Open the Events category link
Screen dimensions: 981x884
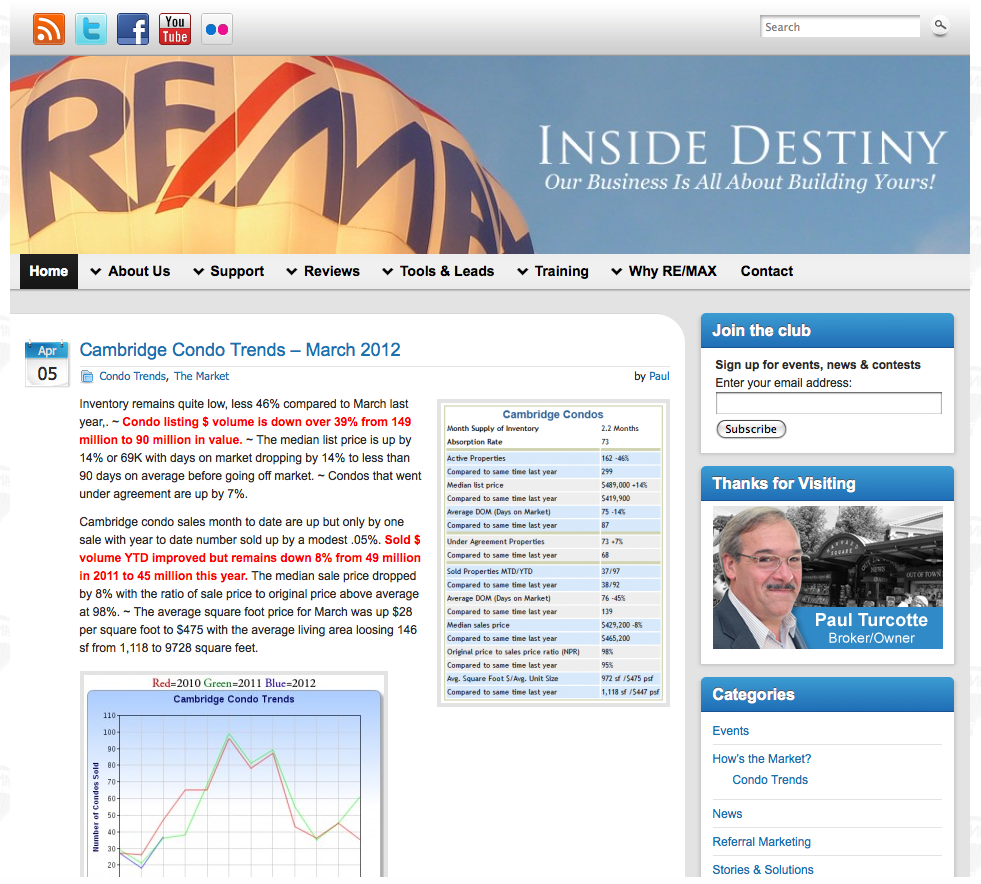730,731
